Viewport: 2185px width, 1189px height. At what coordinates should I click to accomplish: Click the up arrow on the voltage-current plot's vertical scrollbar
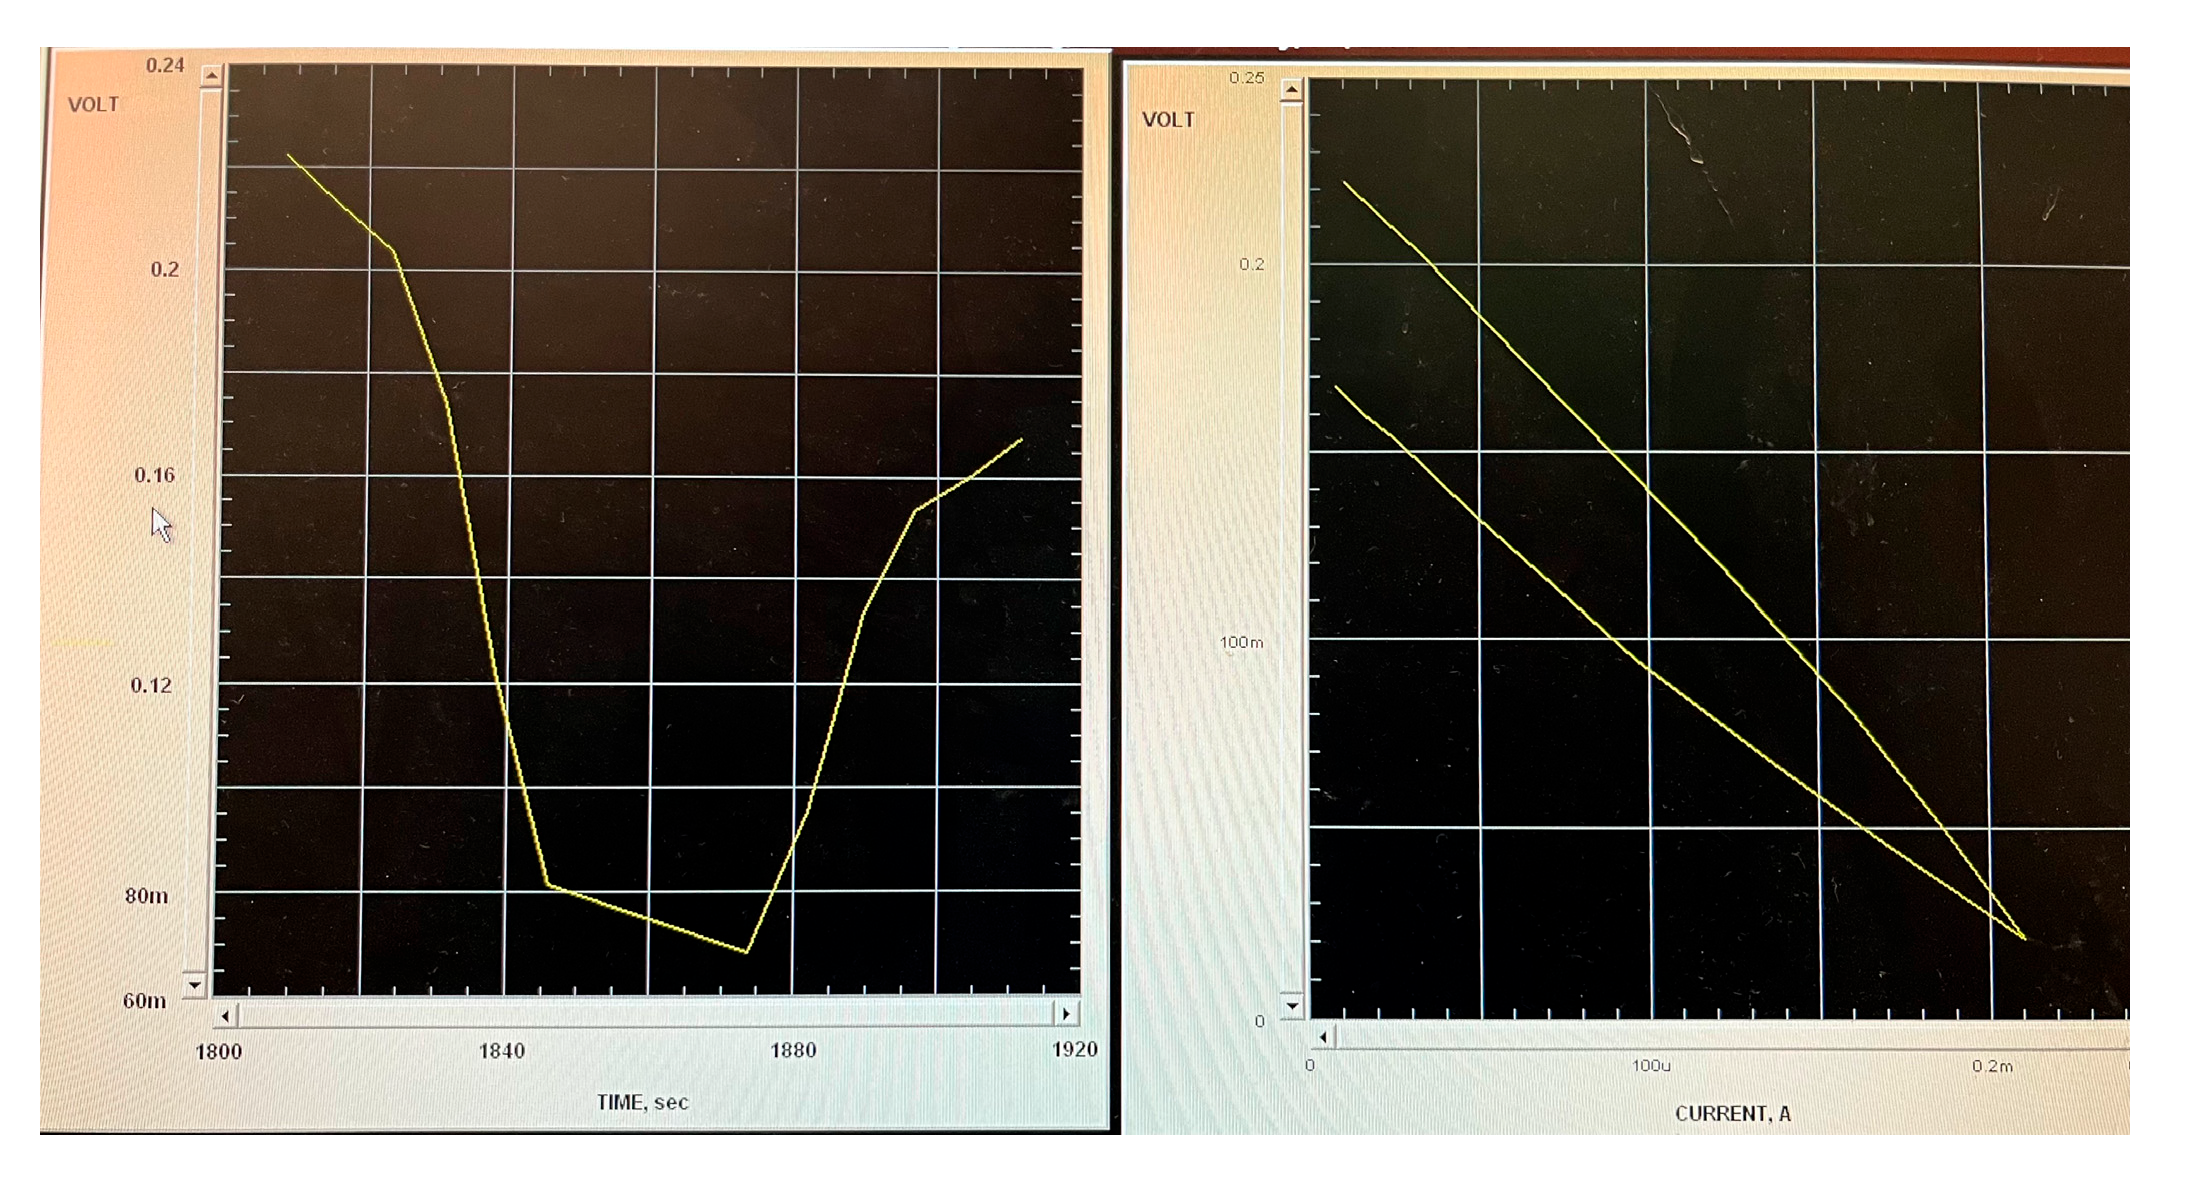point(1292,91)
